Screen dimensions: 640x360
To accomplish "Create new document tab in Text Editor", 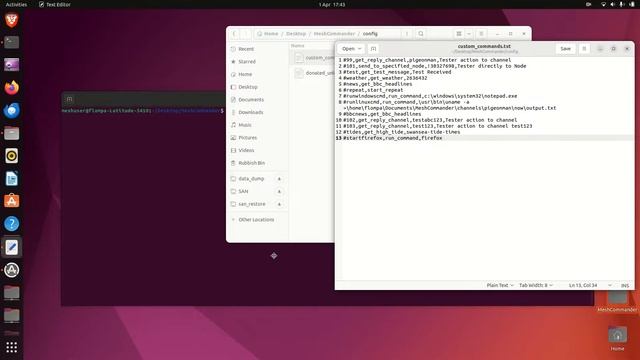I will click(373, 49).
